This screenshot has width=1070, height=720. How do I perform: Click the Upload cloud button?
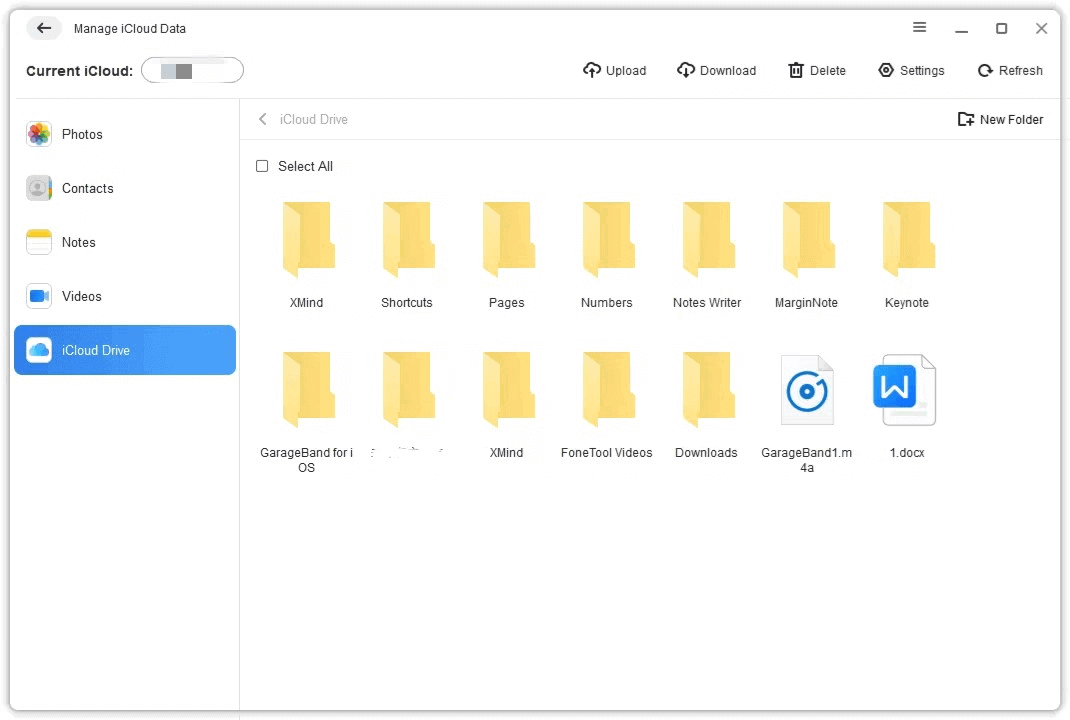(614, 70)
